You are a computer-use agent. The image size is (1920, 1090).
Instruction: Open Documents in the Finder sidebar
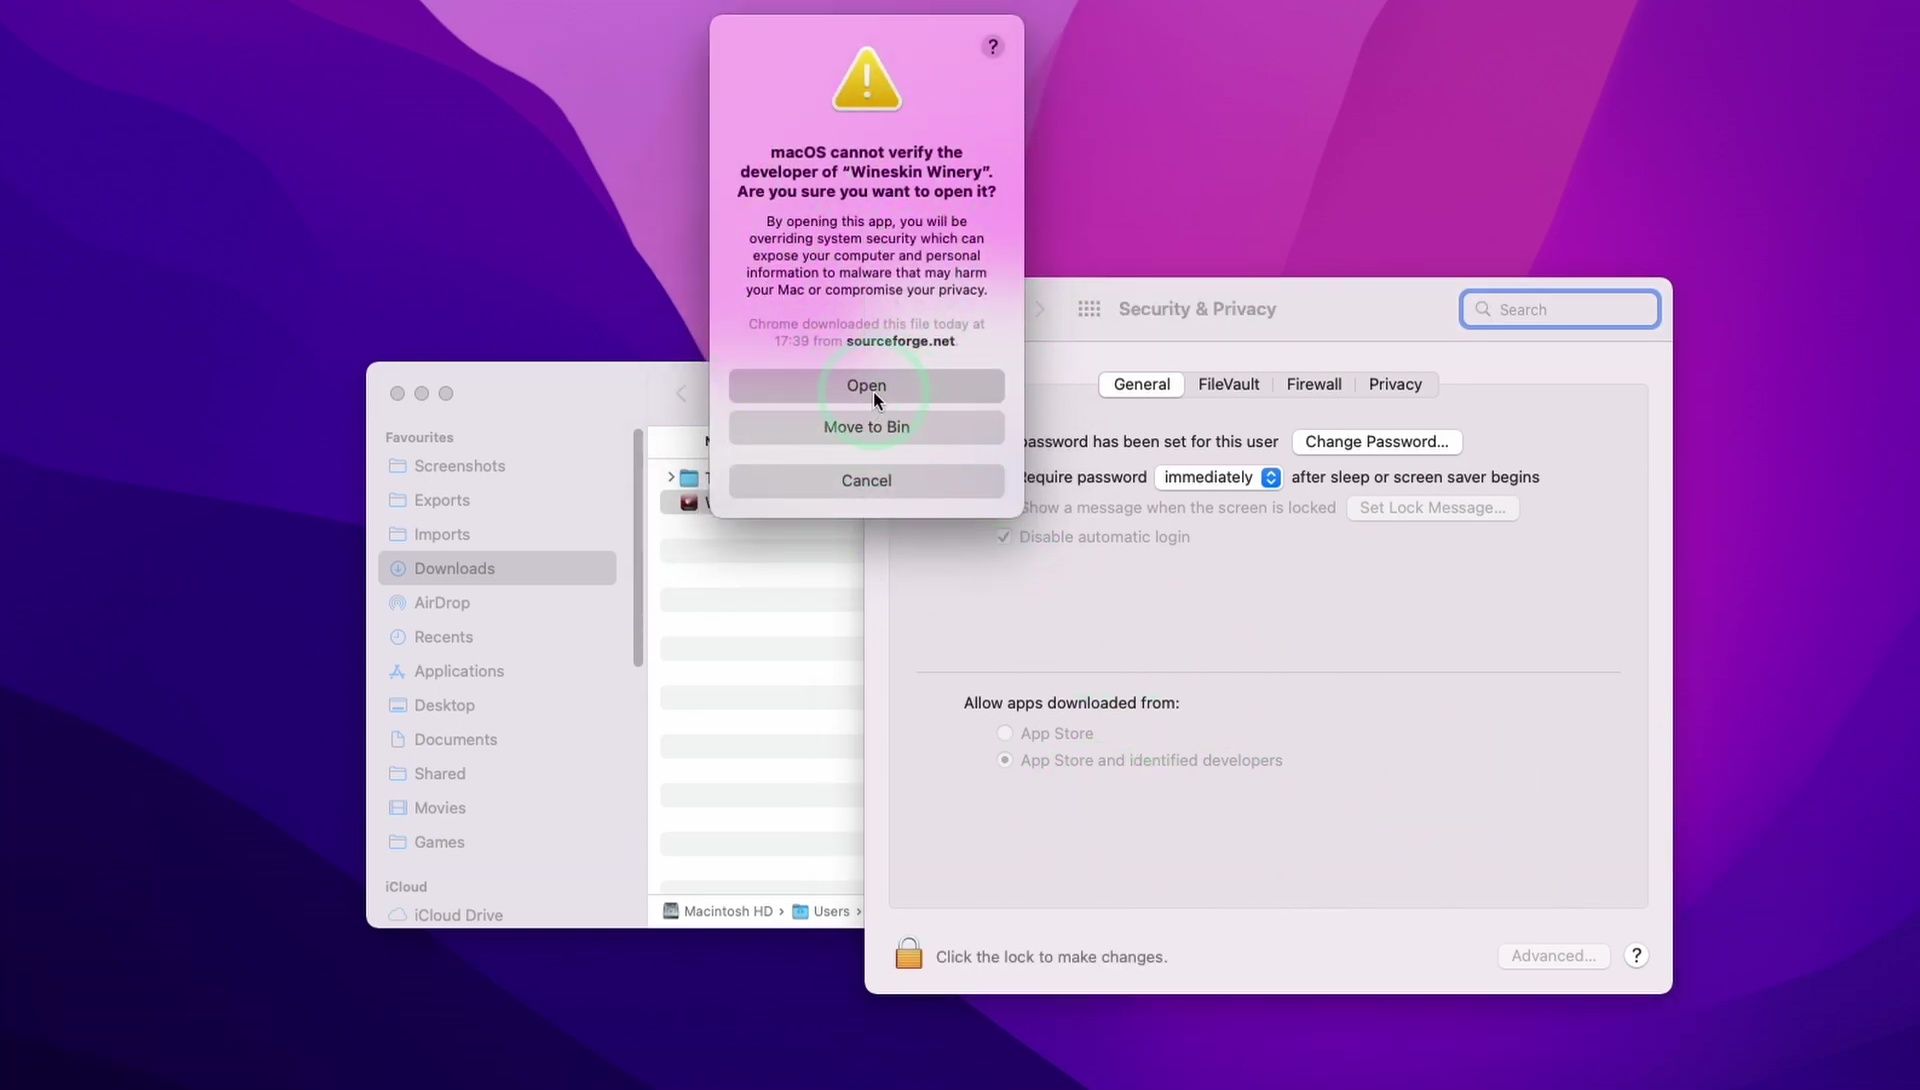click(x=497, y=740)
